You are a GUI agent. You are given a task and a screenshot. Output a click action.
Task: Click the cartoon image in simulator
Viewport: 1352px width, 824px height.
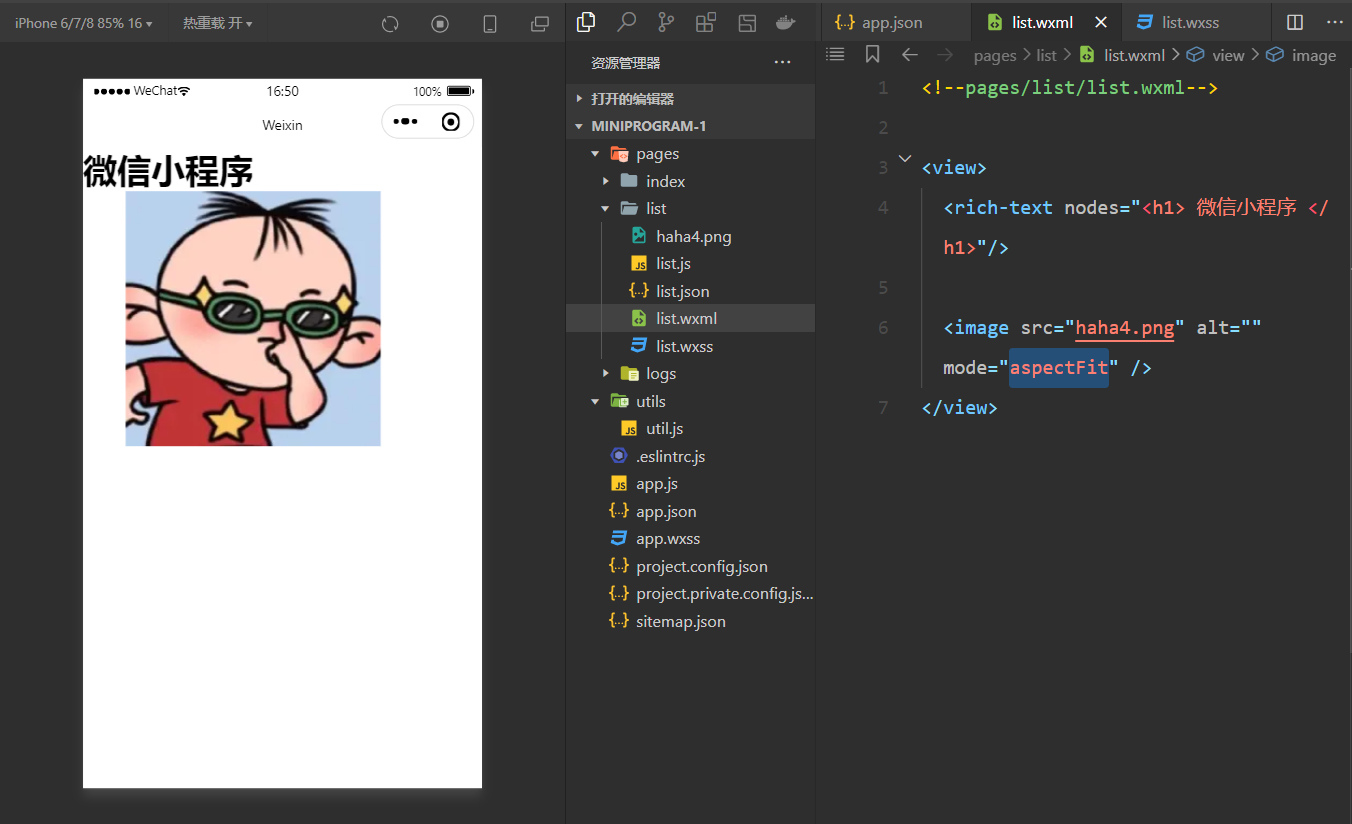click(253, 318)
